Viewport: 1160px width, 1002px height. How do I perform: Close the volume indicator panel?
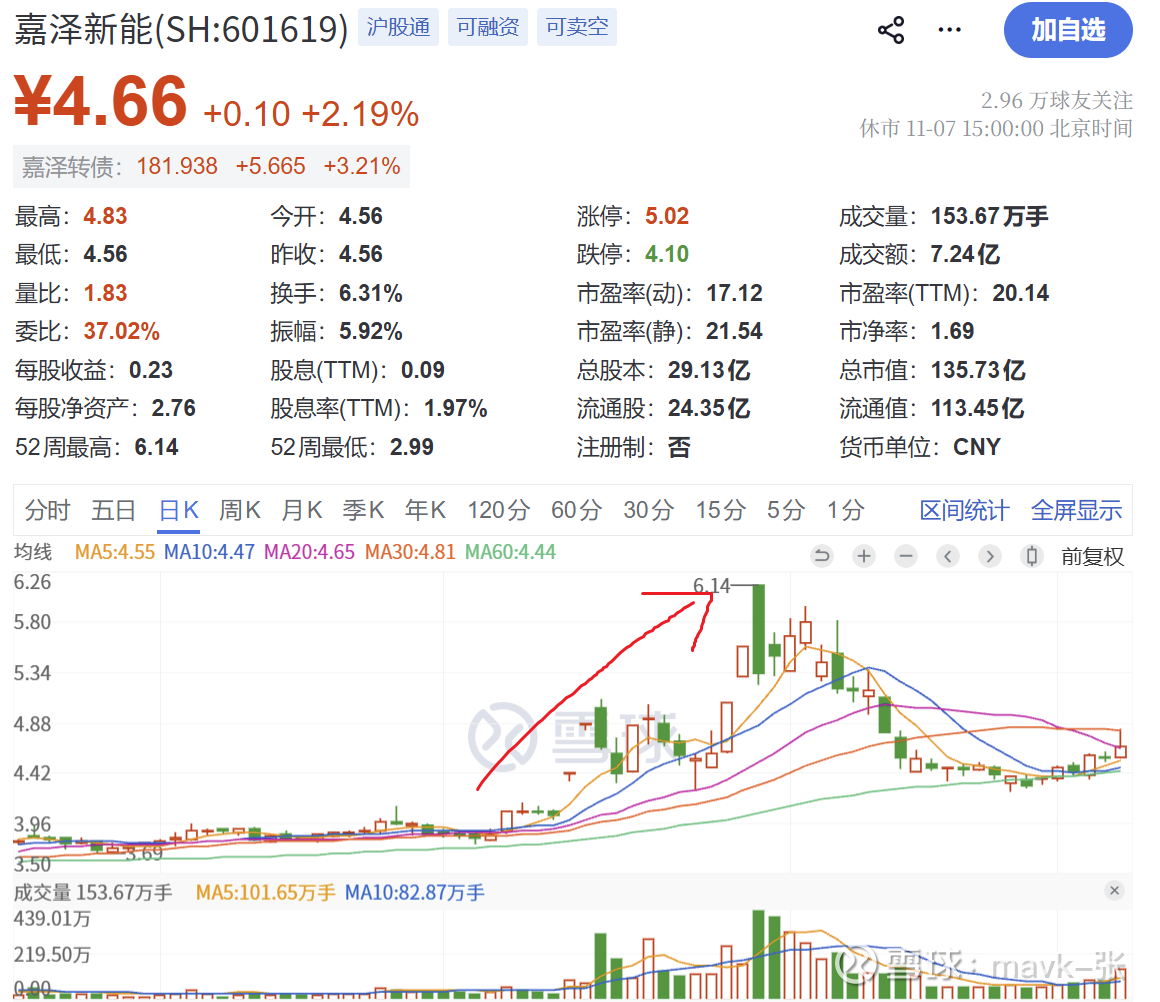tap(1114, 890)
